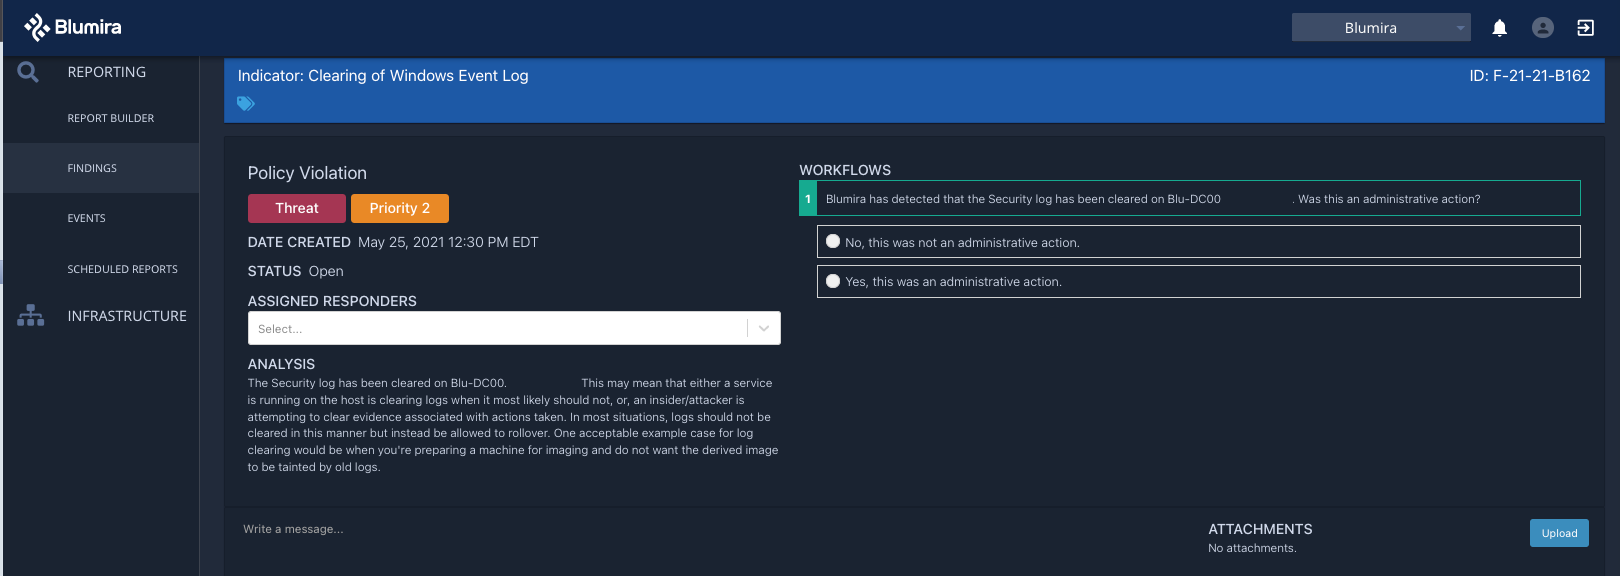The width and height of the screenshot is (1620, 576).
Task: Open the Blumira organization dropdown
Action: tap(1381, 28)
